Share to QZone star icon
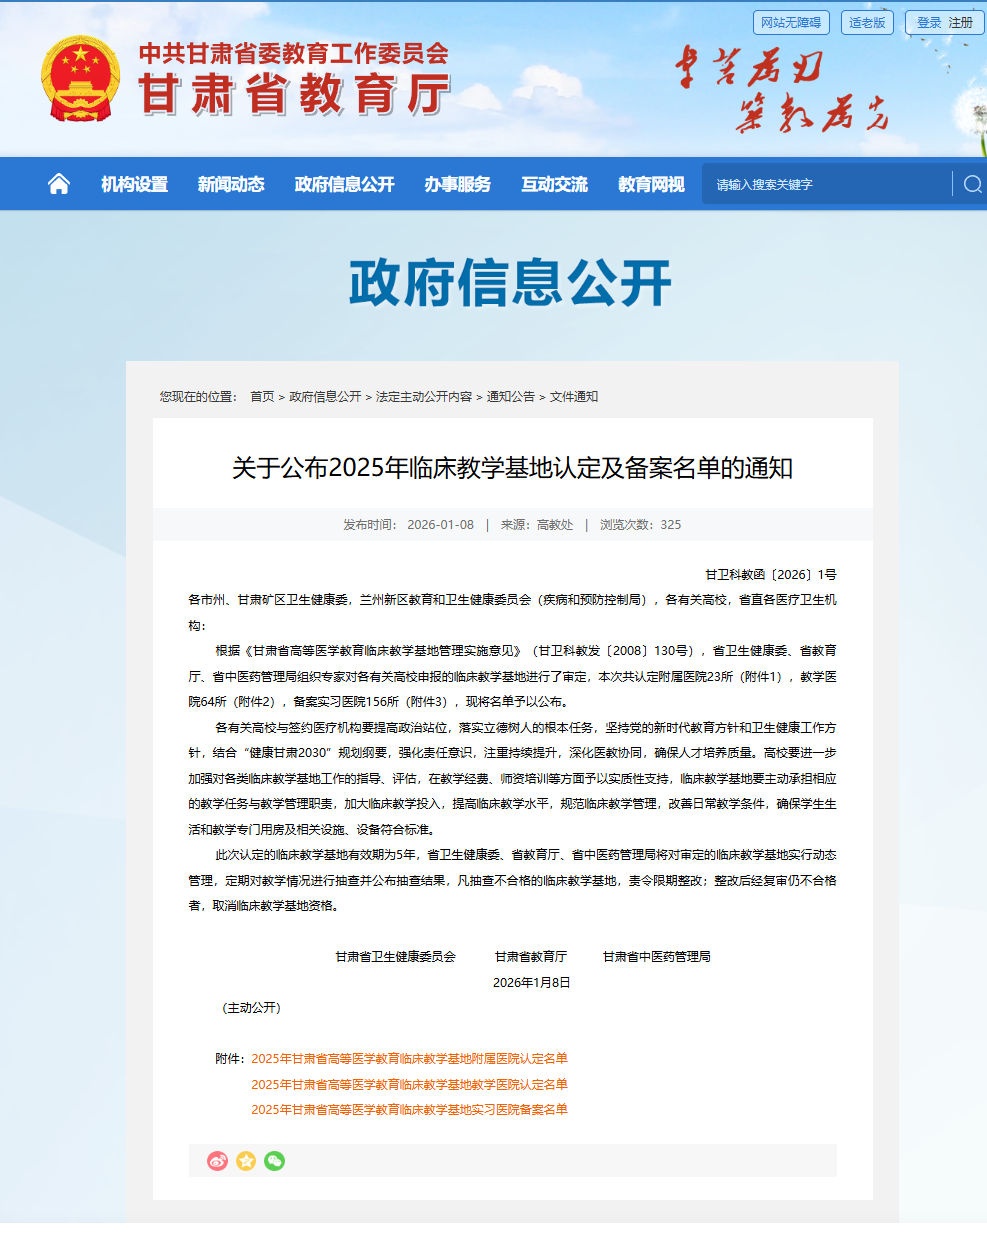The width and height of the screenshot is (987, 1234). point(246,1161)
